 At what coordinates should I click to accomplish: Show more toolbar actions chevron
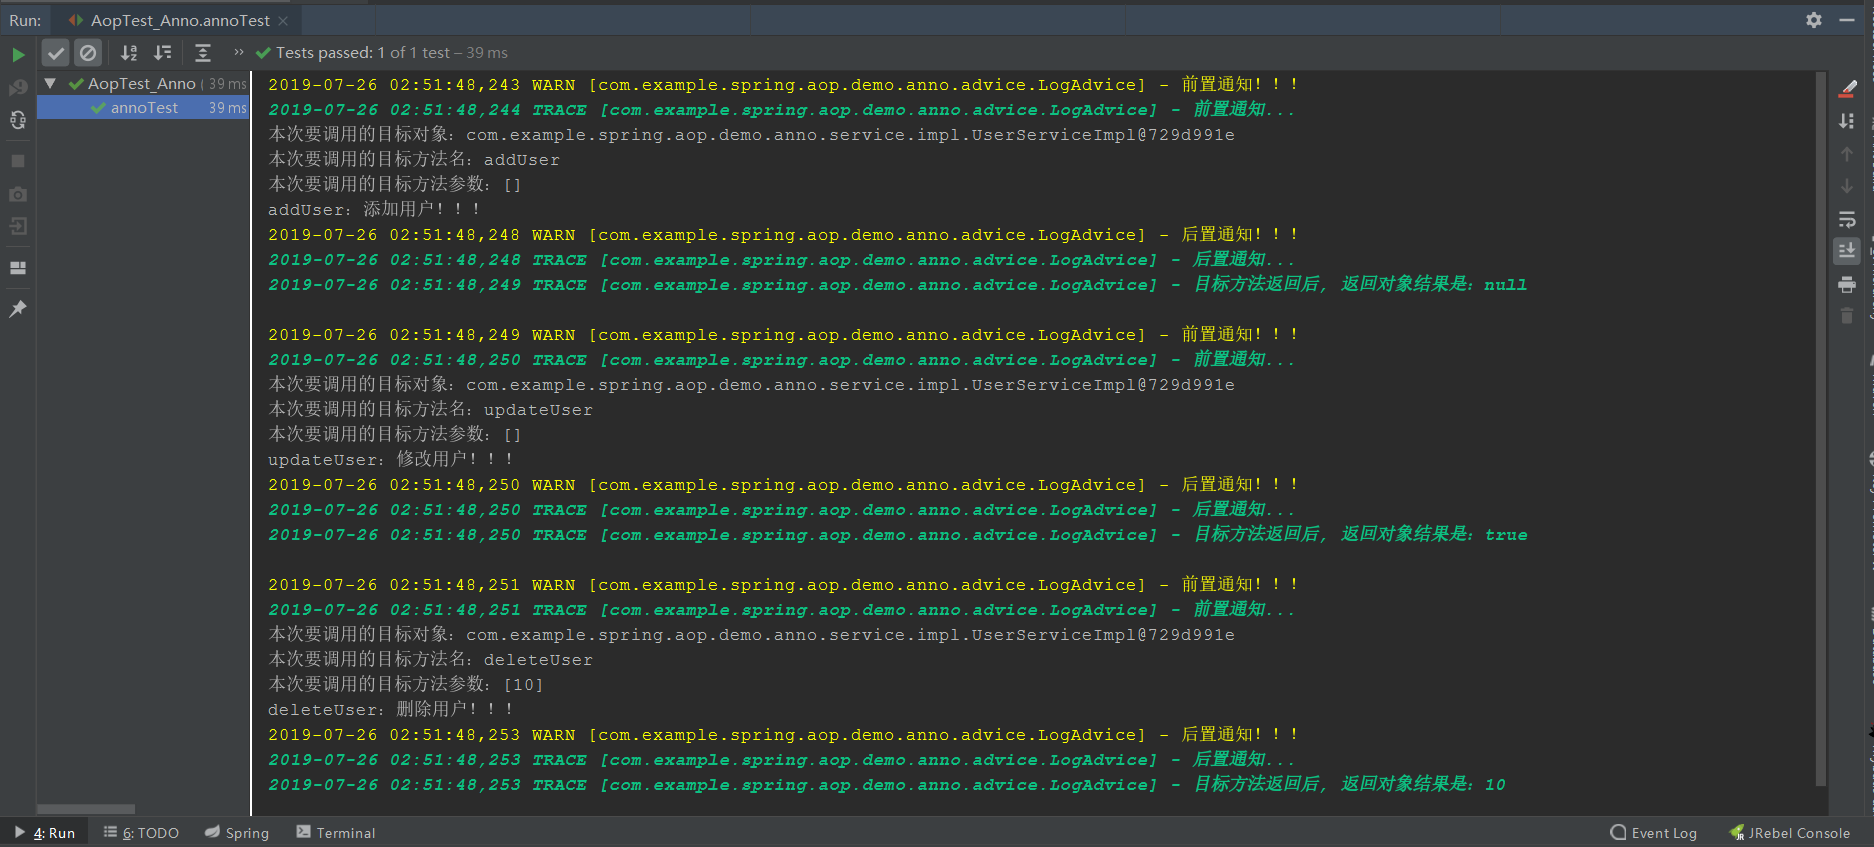click(239, 52)
